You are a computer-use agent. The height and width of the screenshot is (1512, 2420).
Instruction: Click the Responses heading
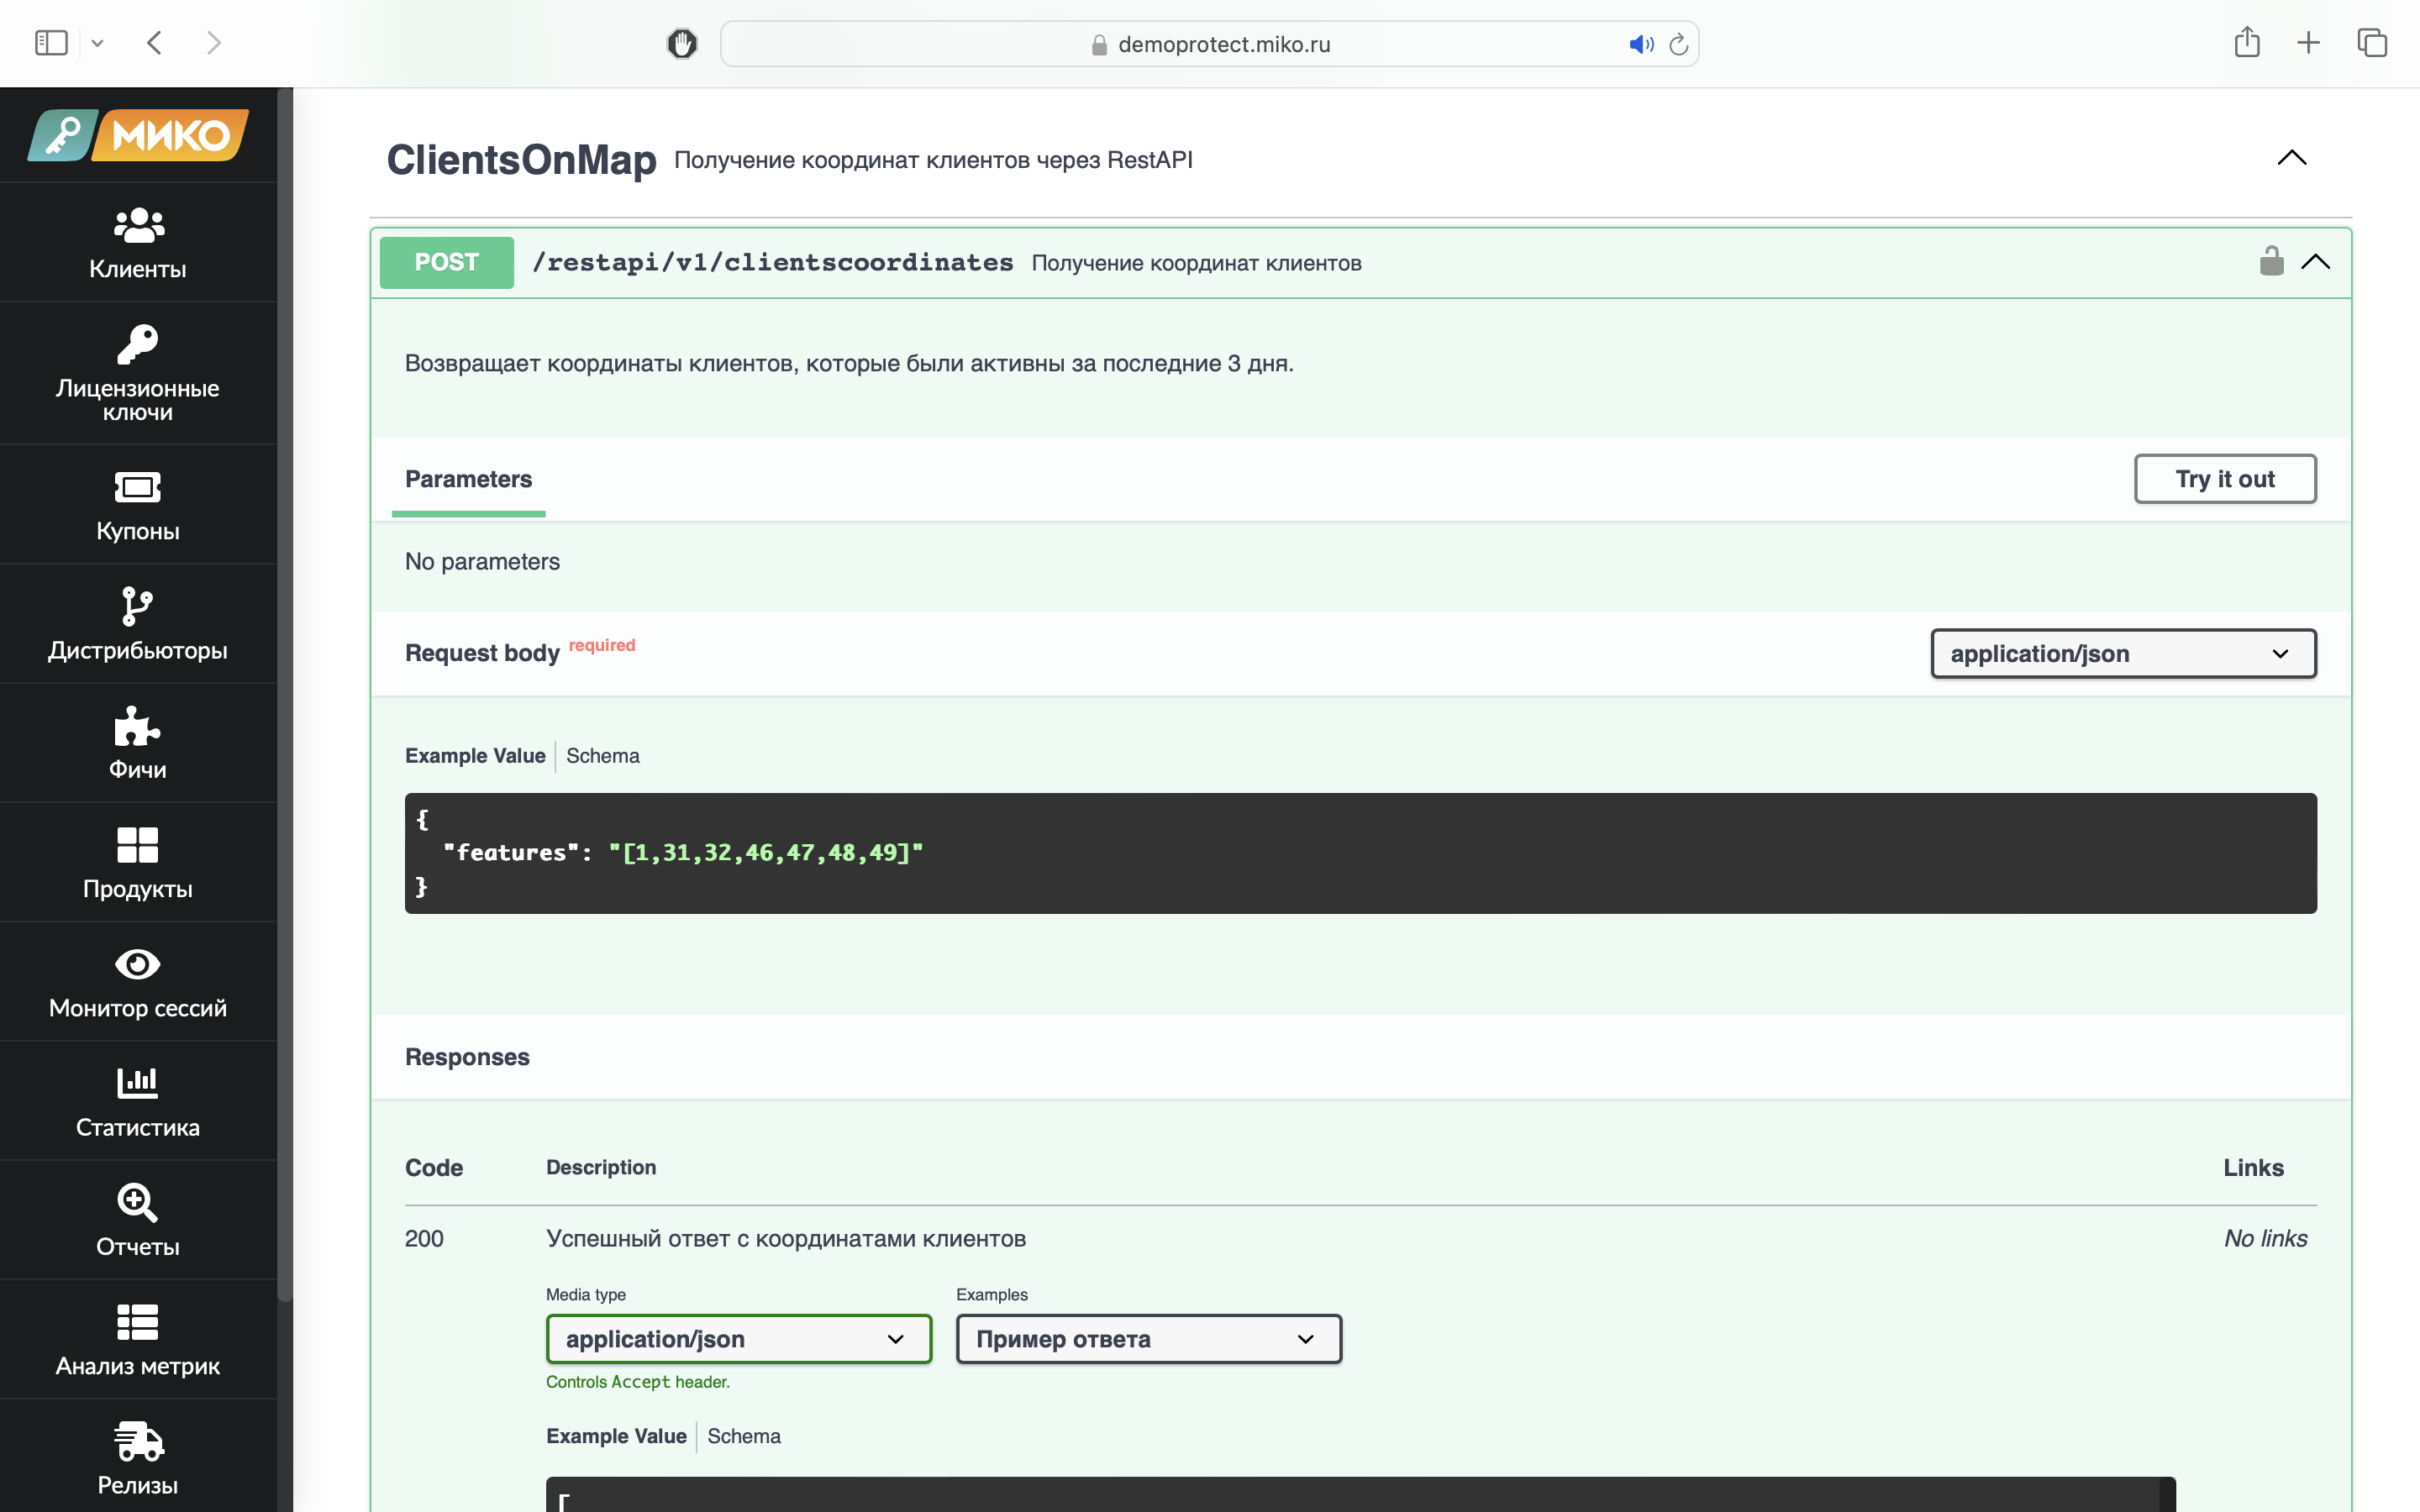(467, 1057)
